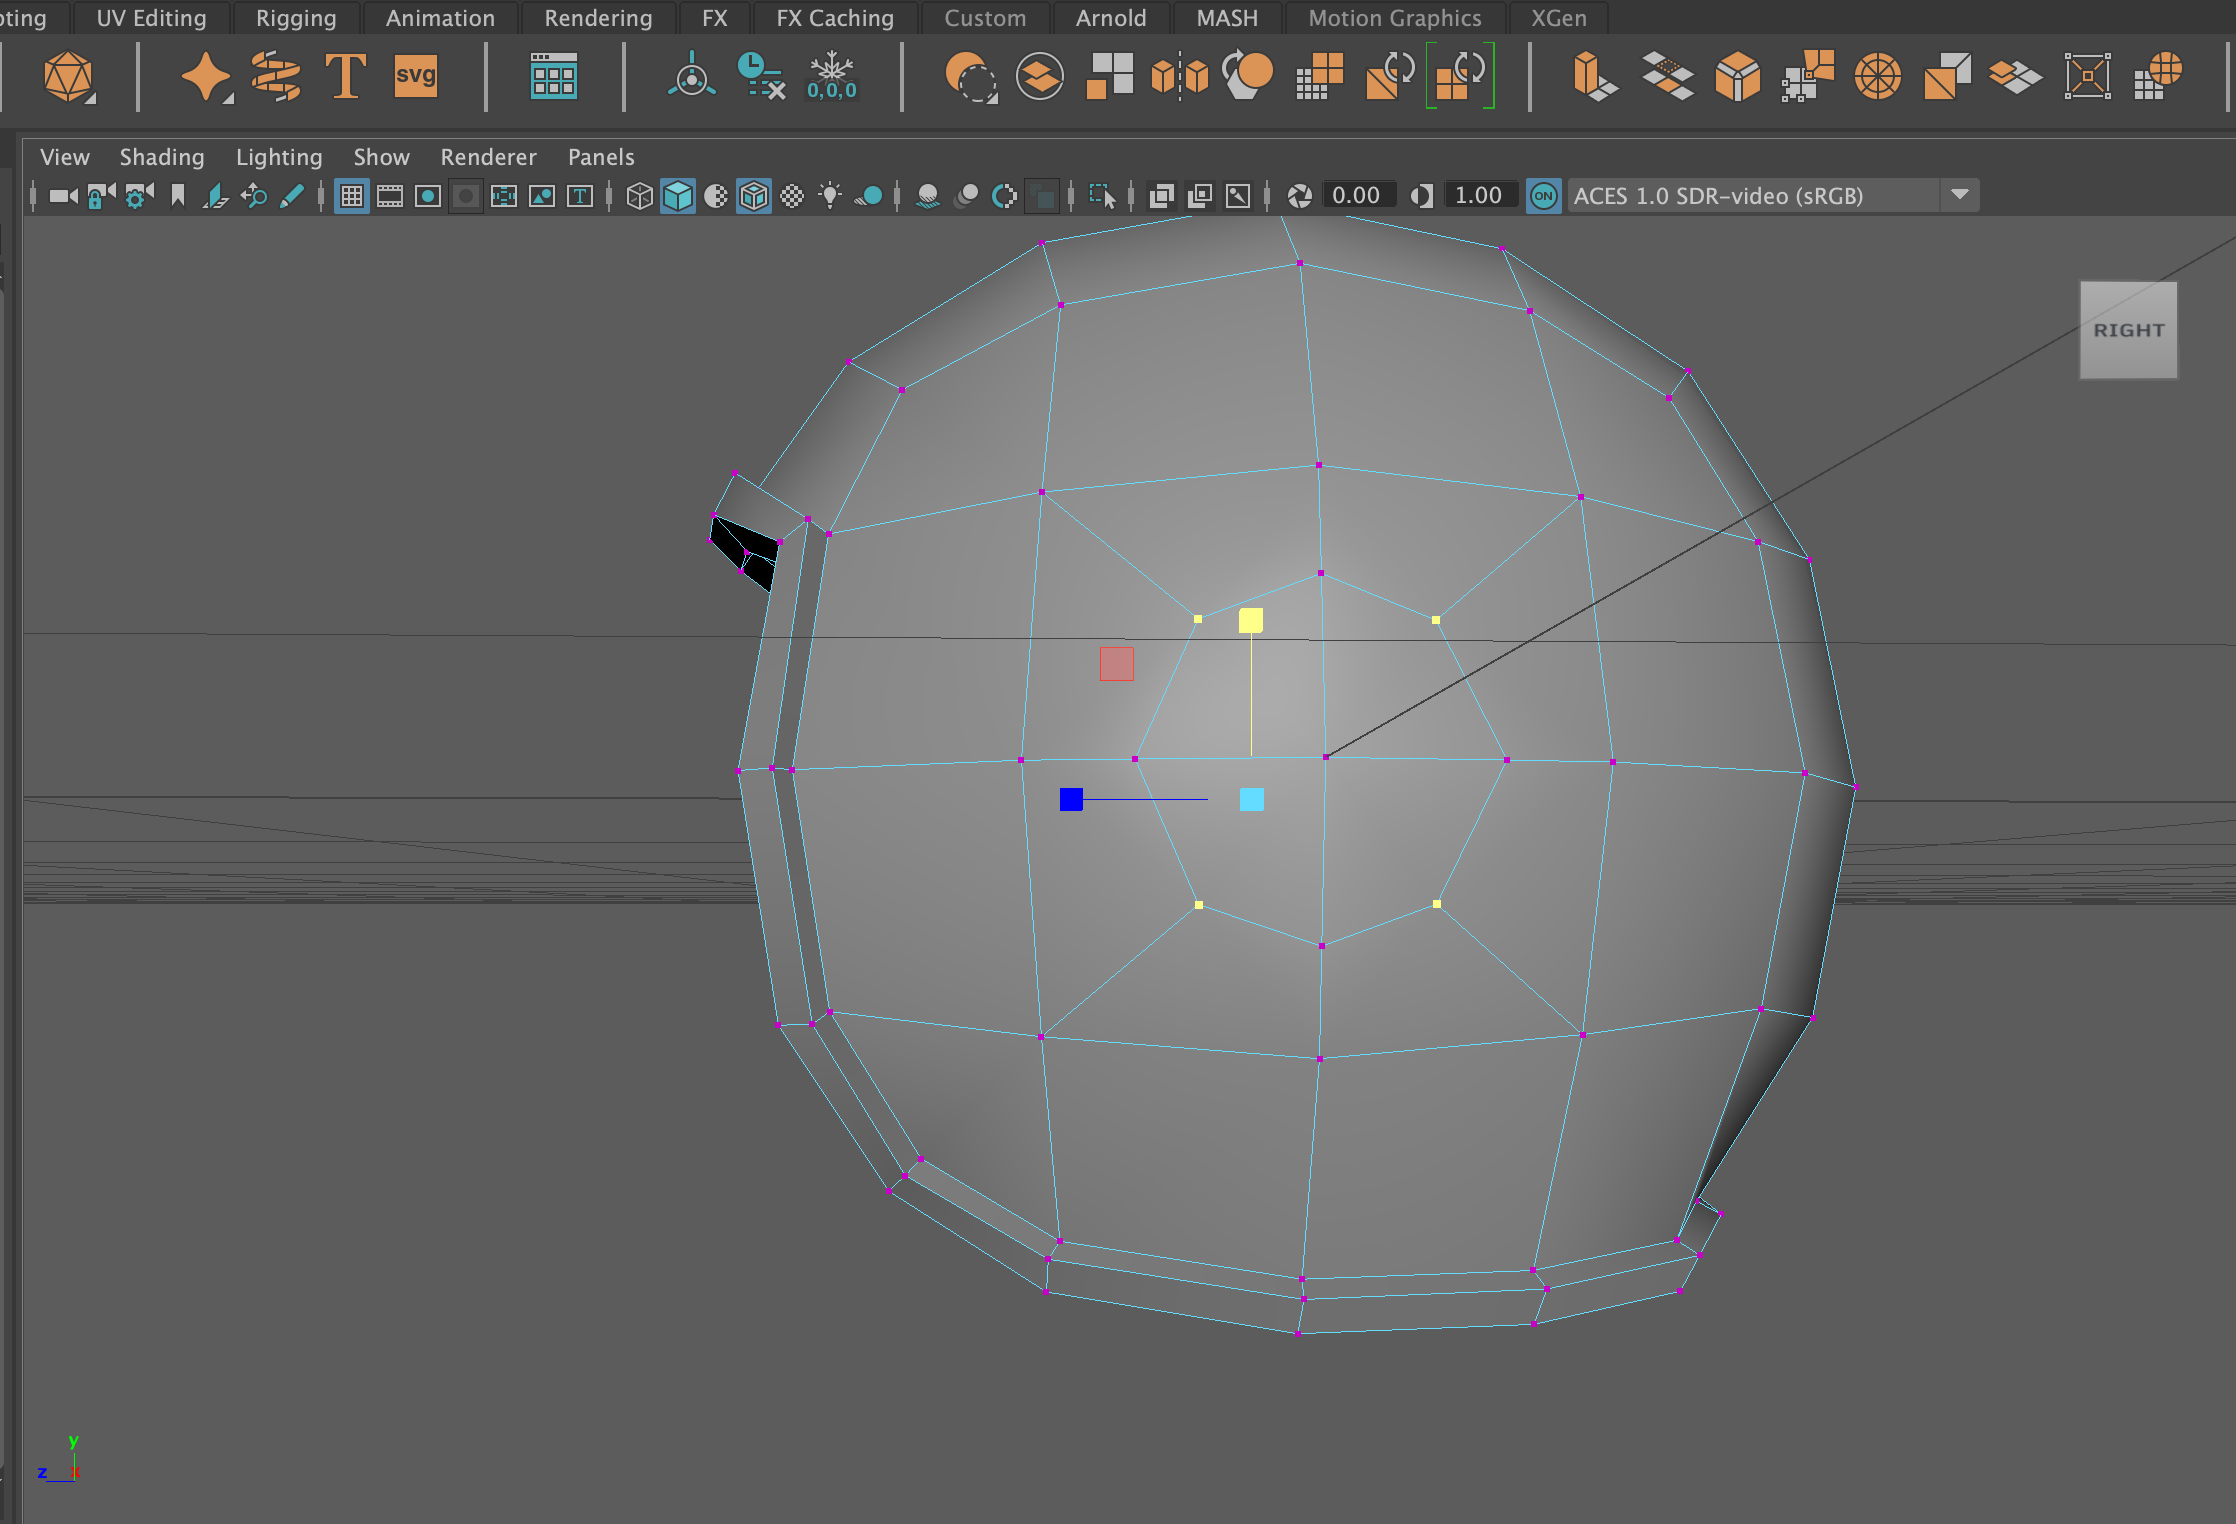Click the RIGHT face of ViewCube
This screenshot has width=2236, height=1524.
2128,331
